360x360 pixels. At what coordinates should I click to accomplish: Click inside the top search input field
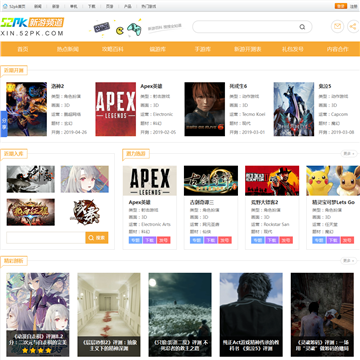[x=246, y=27]
